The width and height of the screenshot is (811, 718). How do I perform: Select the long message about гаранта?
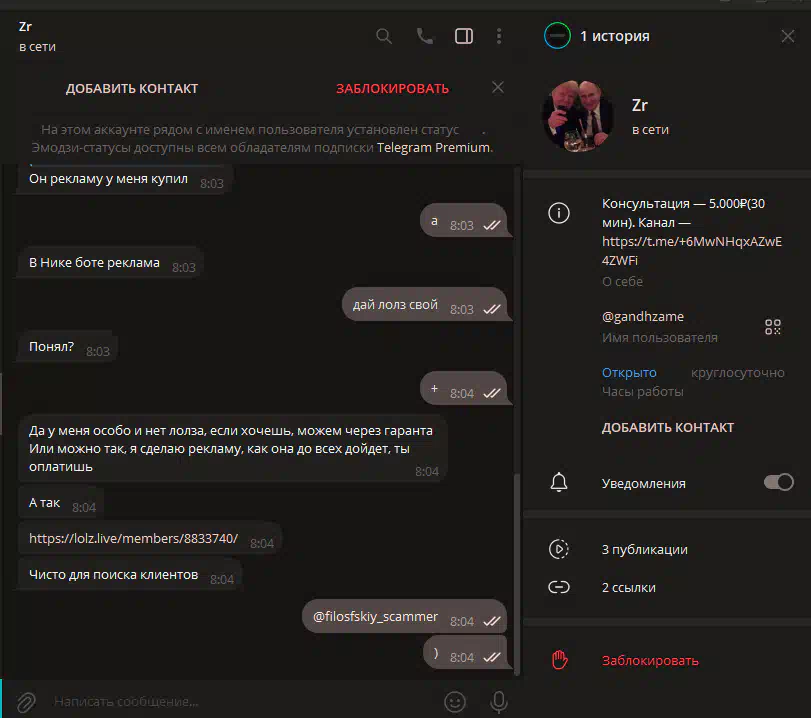pos(232,448)
